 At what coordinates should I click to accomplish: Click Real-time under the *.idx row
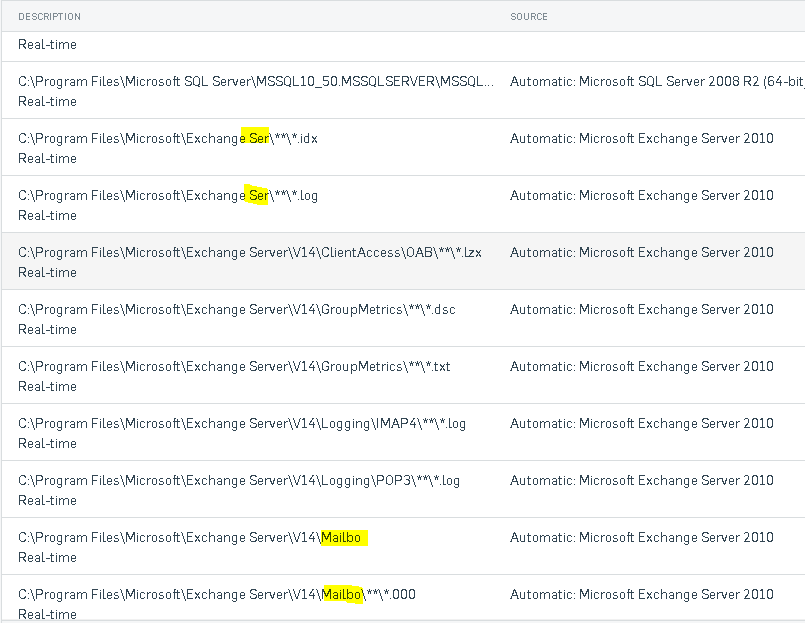pyautogui.click(x=47, y=159)
